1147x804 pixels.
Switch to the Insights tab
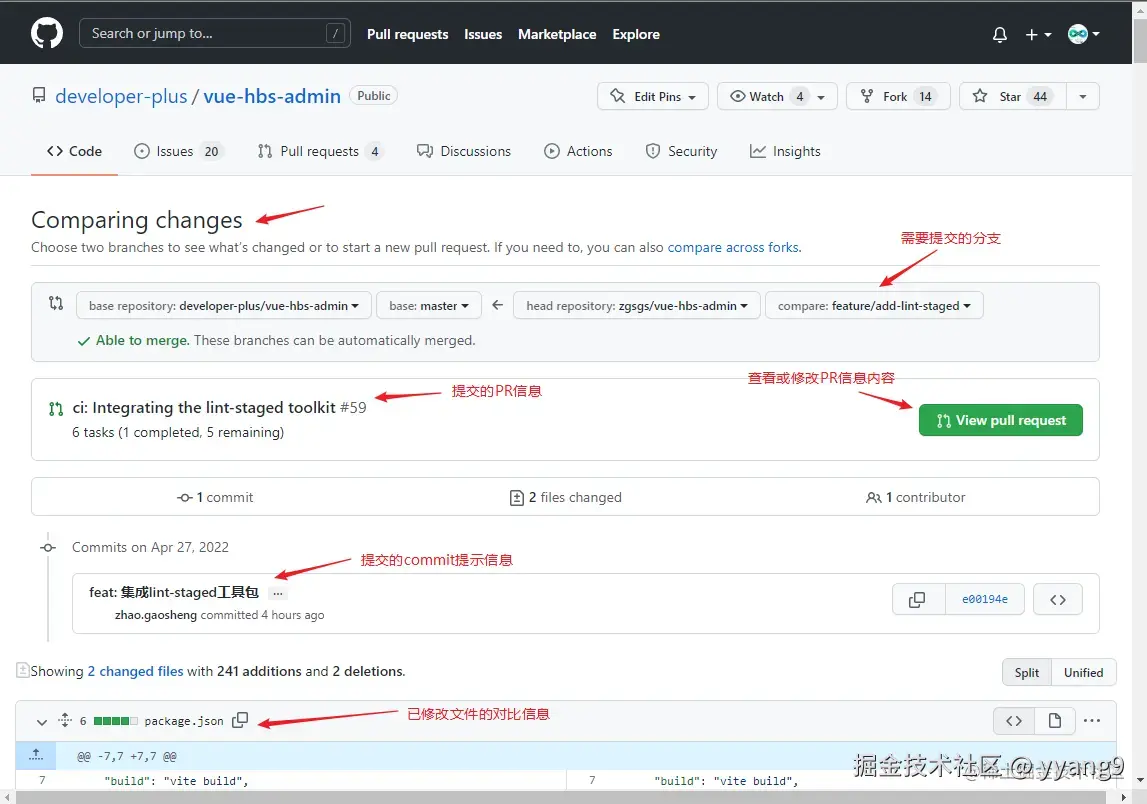point(785,151)
